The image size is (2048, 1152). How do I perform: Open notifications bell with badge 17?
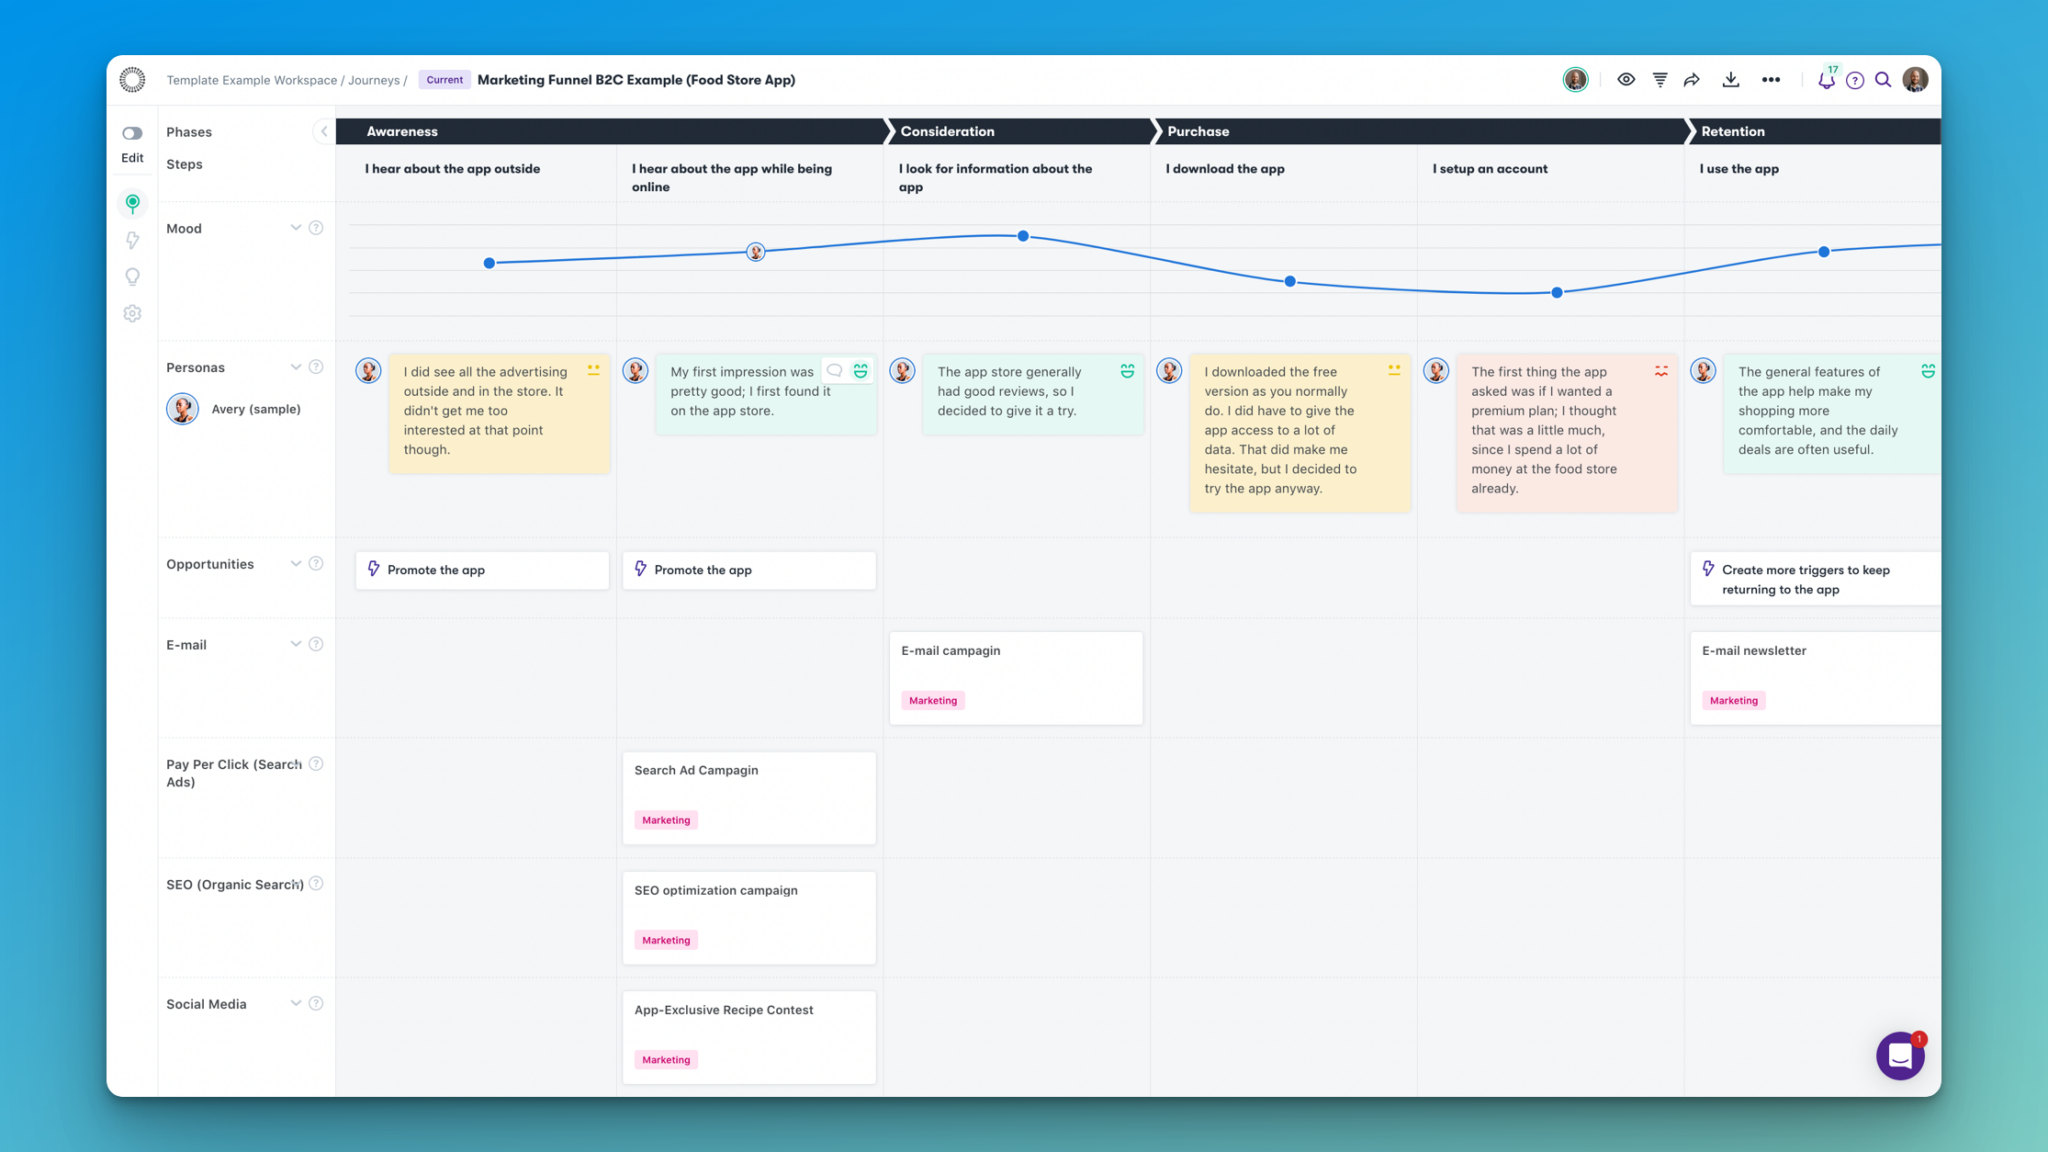point(1826,80)
